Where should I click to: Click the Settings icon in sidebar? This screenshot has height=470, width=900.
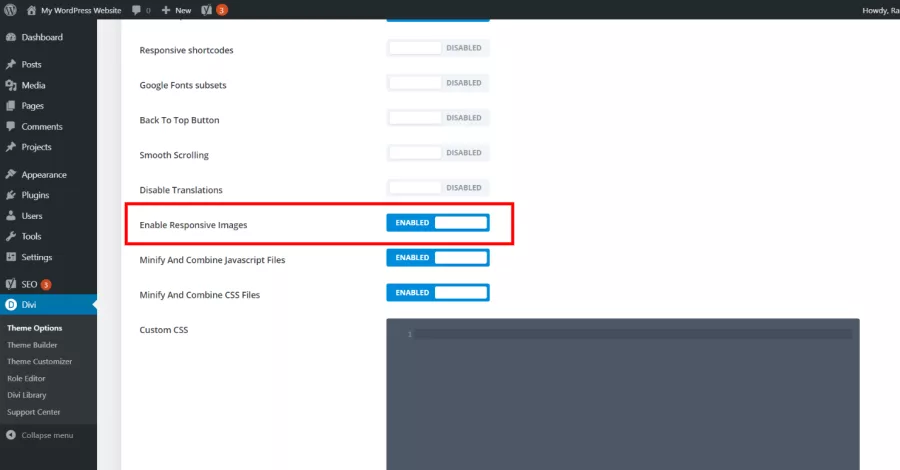11,257
